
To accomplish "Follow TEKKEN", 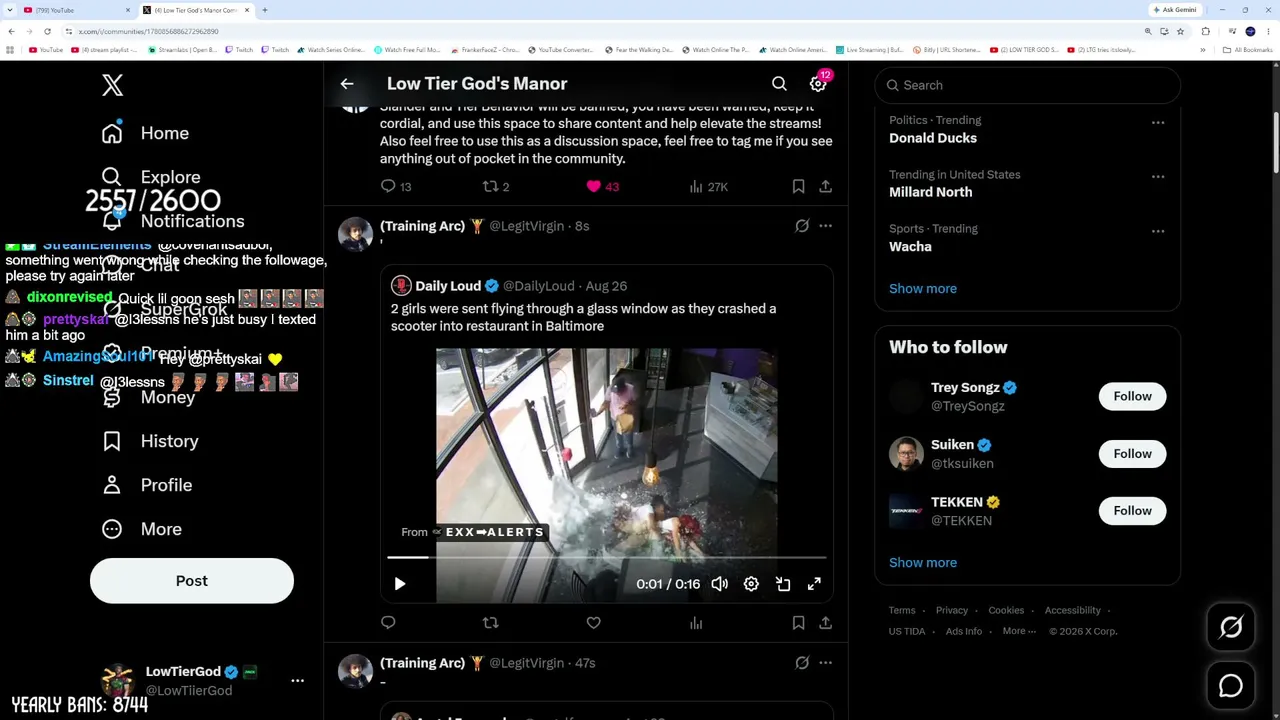I will [1133, 510].
